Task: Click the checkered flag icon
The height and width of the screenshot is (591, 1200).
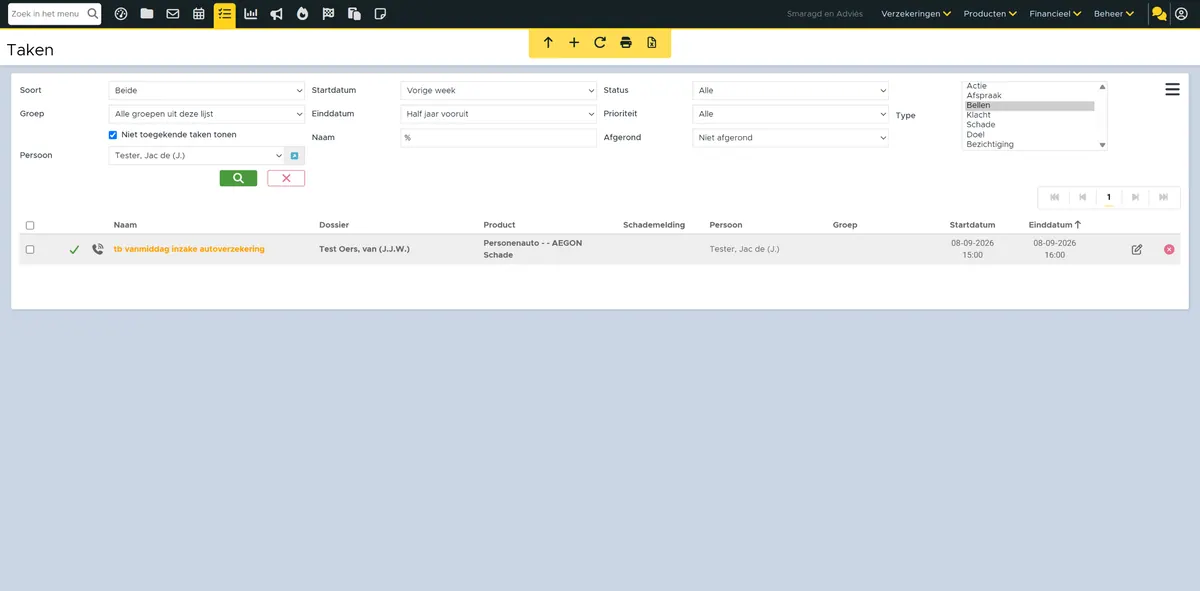Action: (x=329, y=14)
